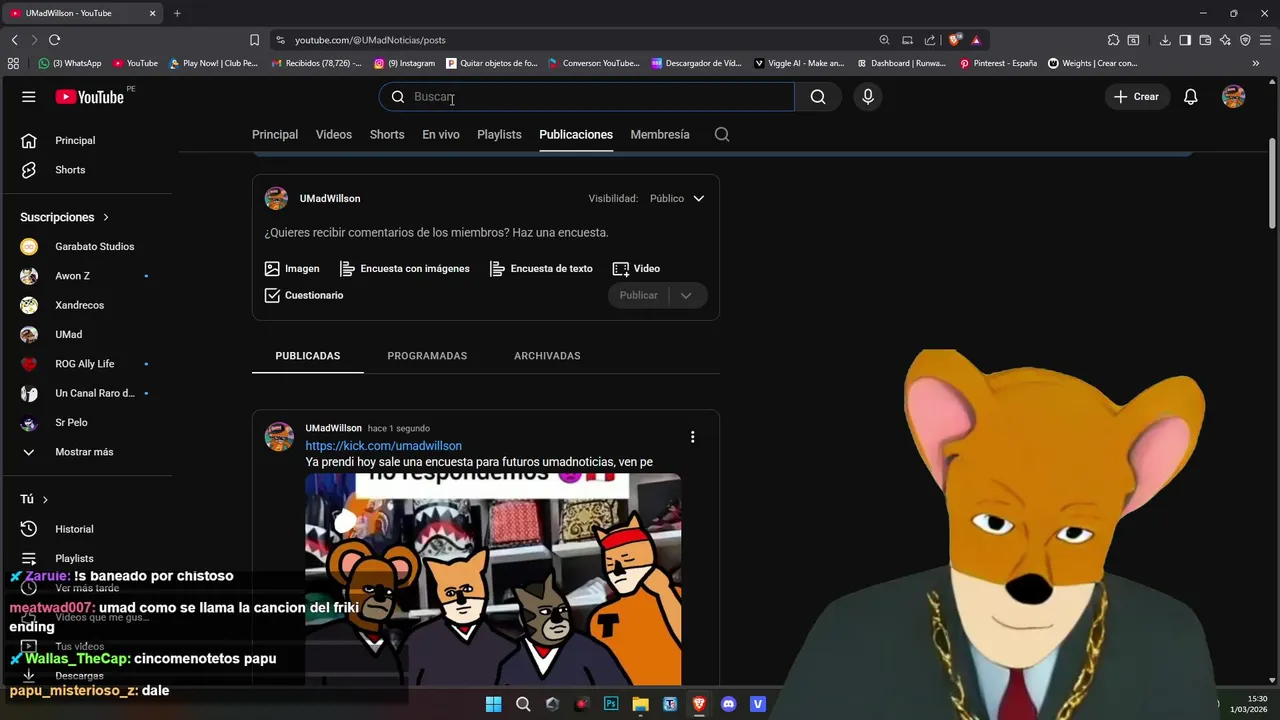Search within channel using tab-bar magnifier
Screen dimensions: 1280x720
click(x=722, y=134)
